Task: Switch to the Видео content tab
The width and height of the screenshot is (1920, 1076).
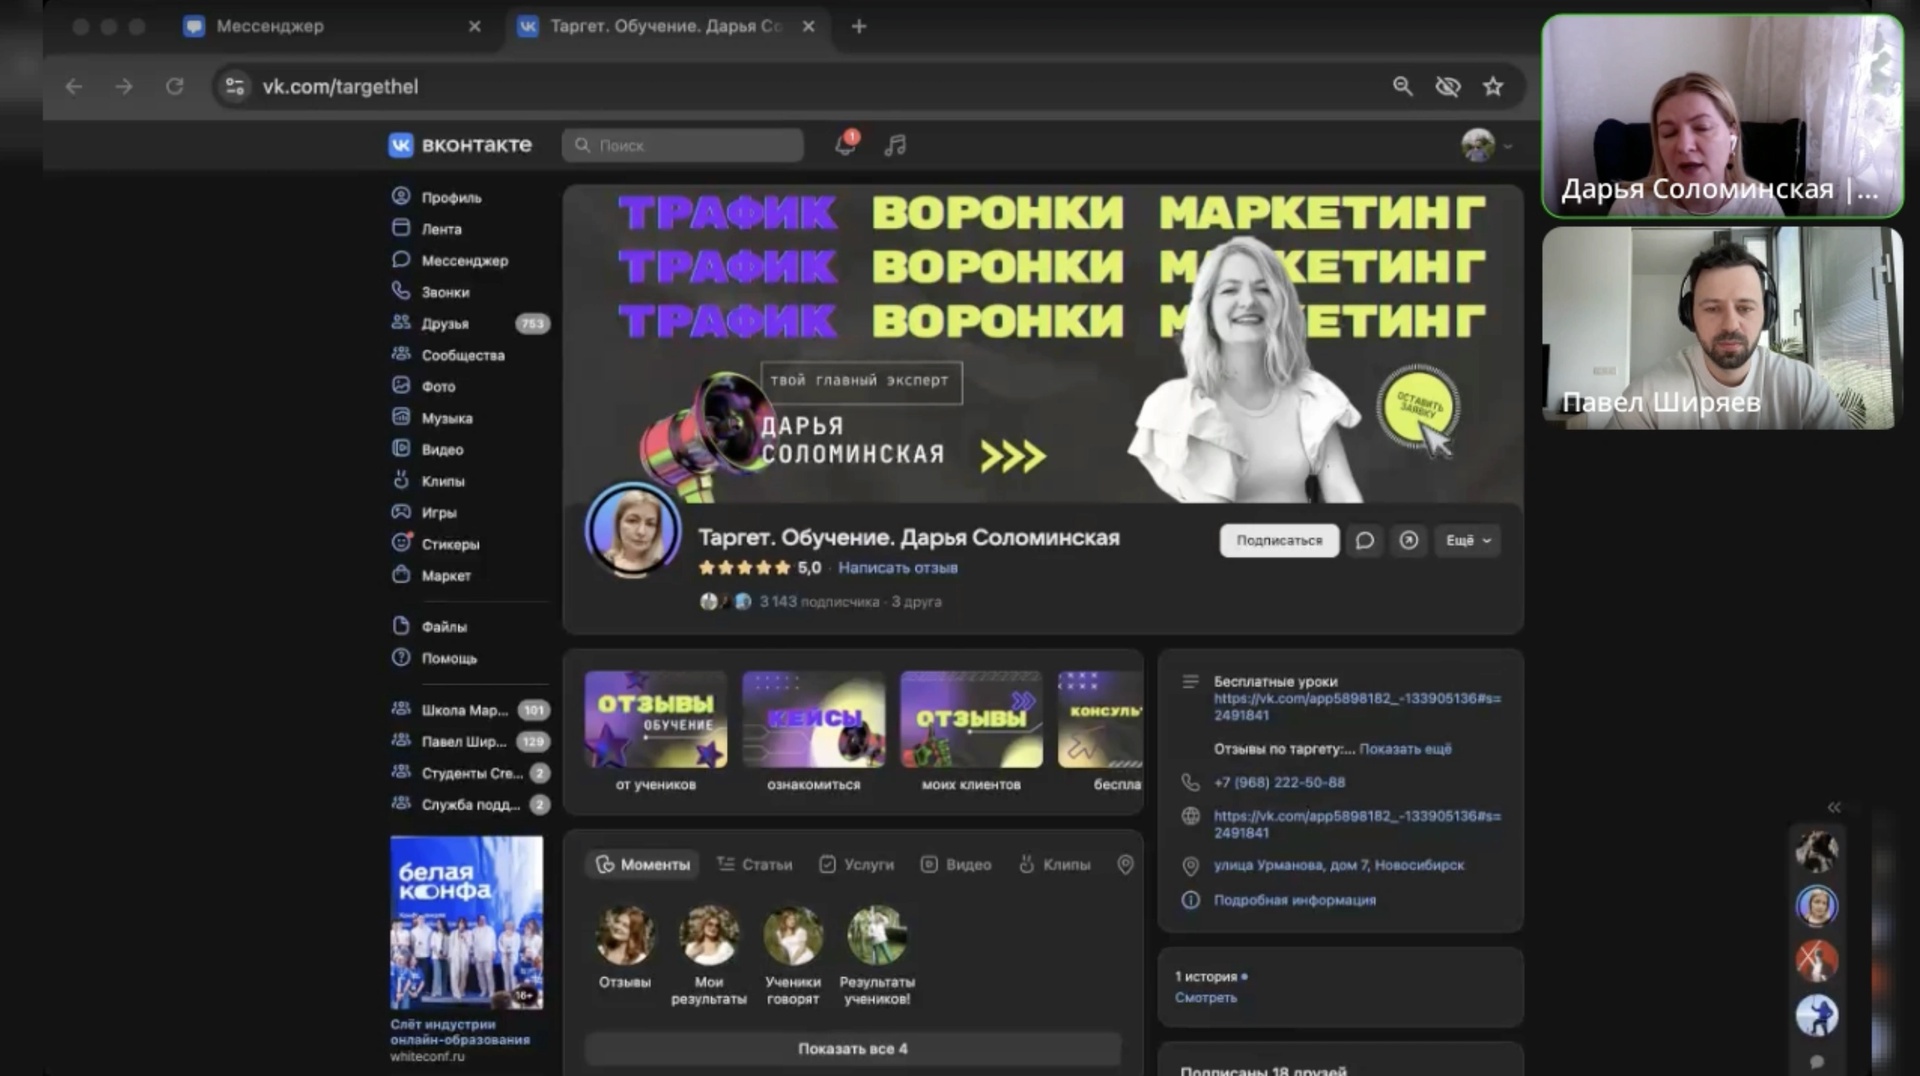Action: click(956, 865)
